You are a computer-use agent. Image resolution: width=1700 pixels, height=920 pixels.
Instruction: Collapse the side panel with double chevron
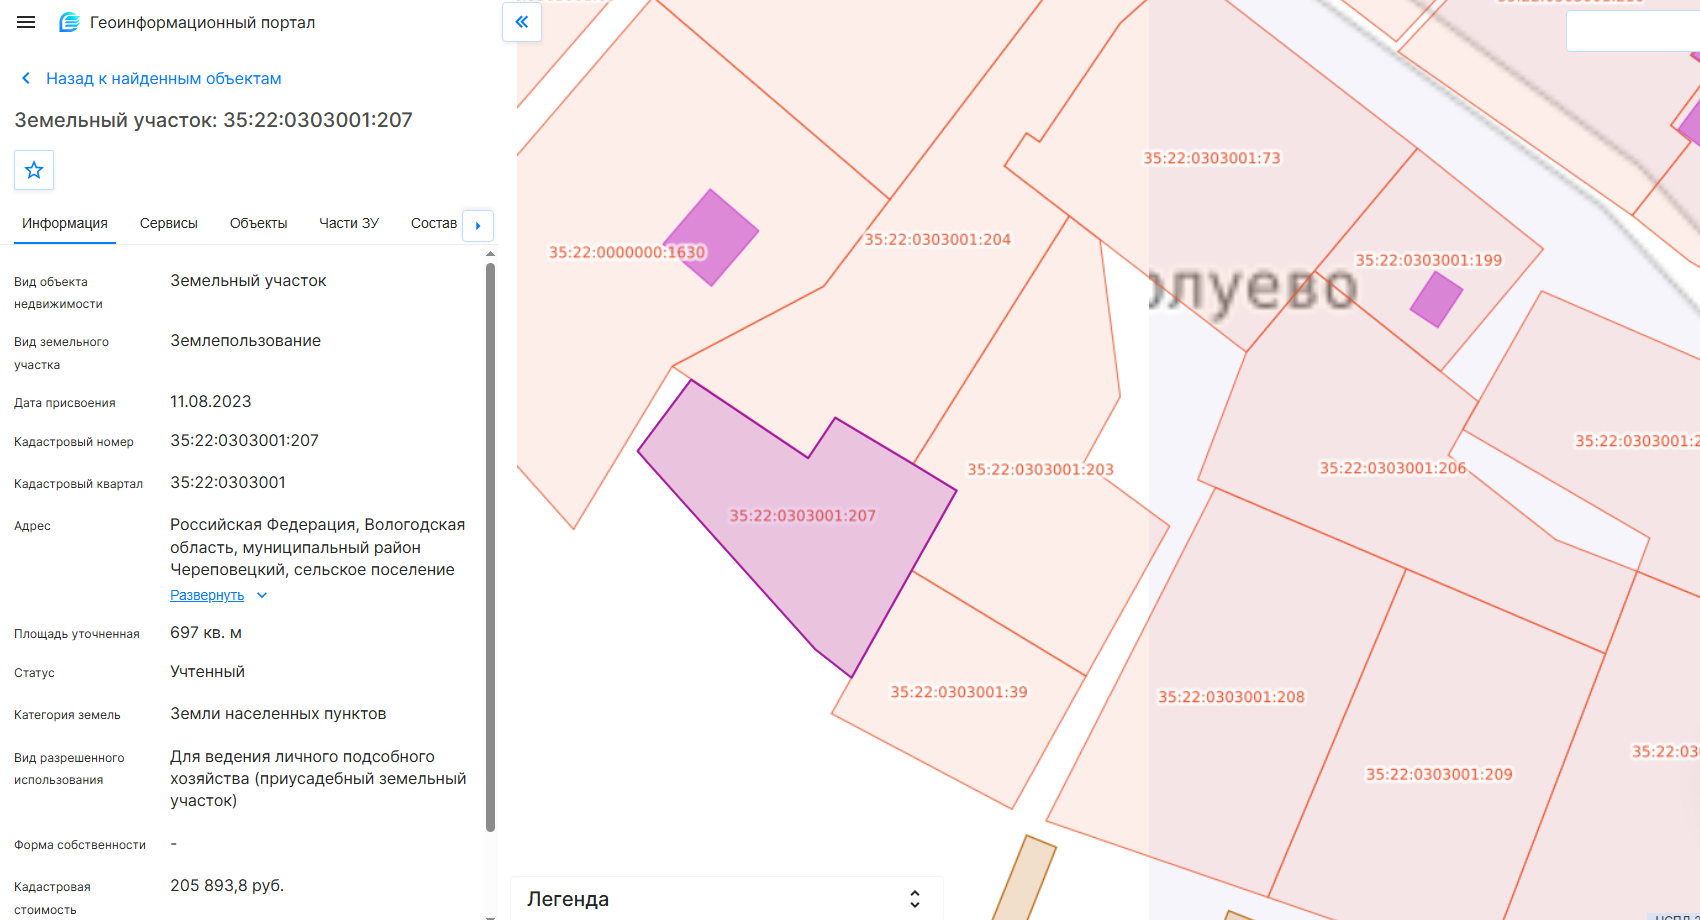click(522, 22)
